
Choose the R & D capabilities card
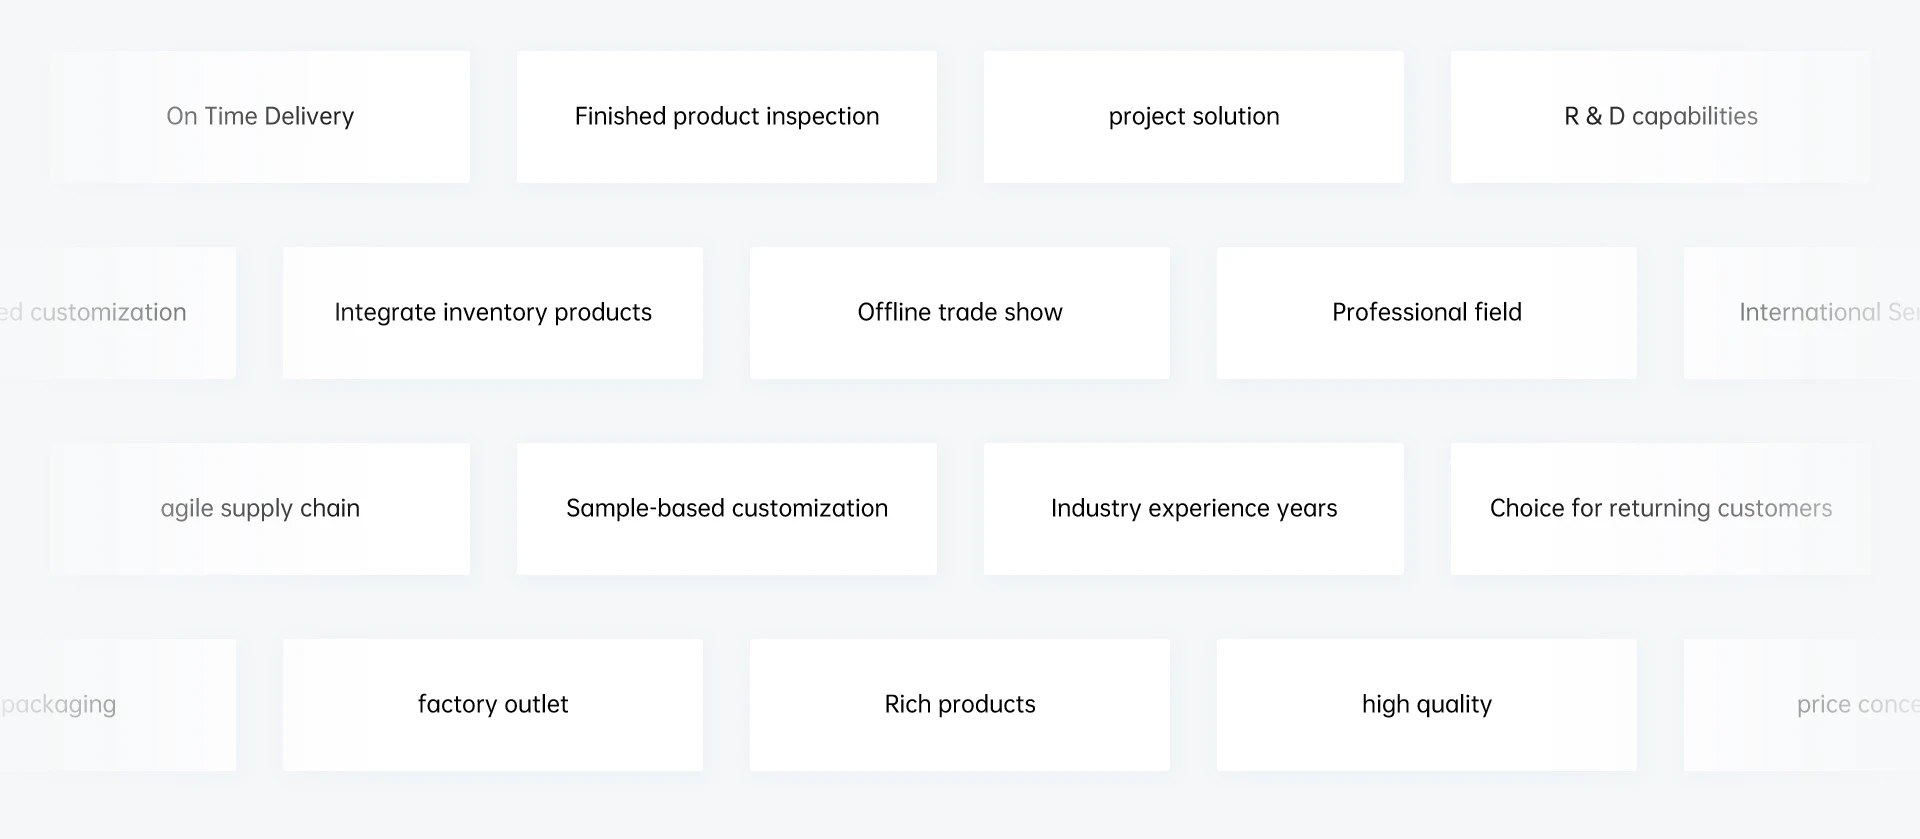[x=1660, y=117]
